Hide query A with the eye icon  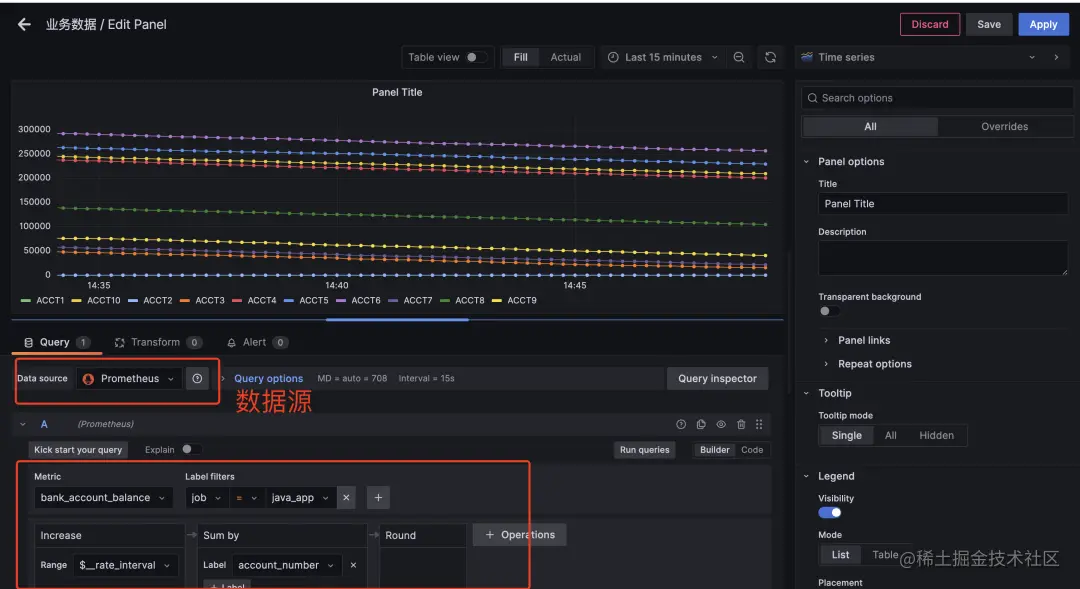(721, 424)
